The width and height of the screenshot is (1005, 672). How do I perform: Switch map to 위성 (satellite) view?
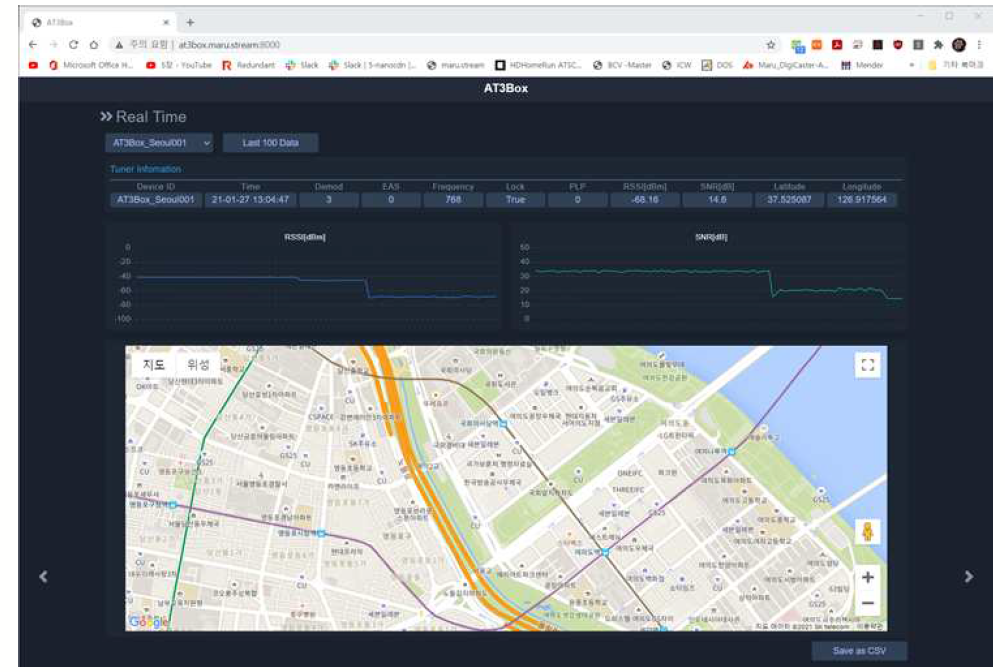pos(198,365)
